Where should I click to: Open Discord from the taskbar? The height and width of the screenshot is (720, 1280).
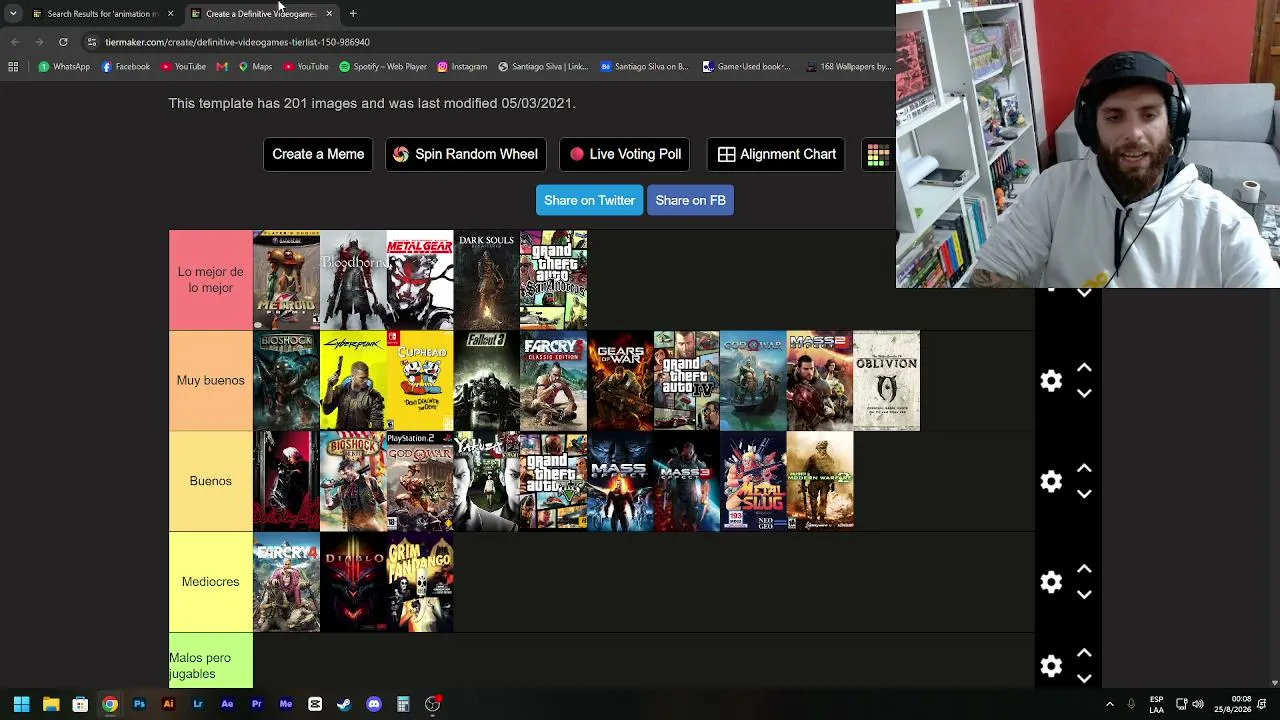[374, 704]
